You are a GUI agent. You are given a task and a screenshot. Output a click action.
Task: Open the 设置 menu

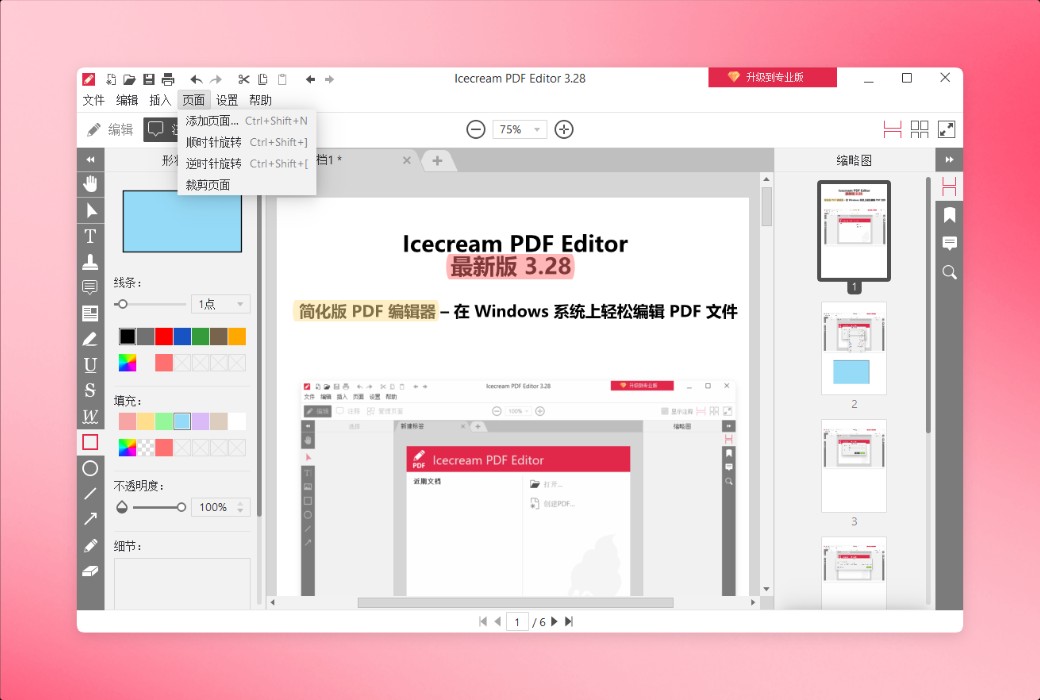point(226,99)
